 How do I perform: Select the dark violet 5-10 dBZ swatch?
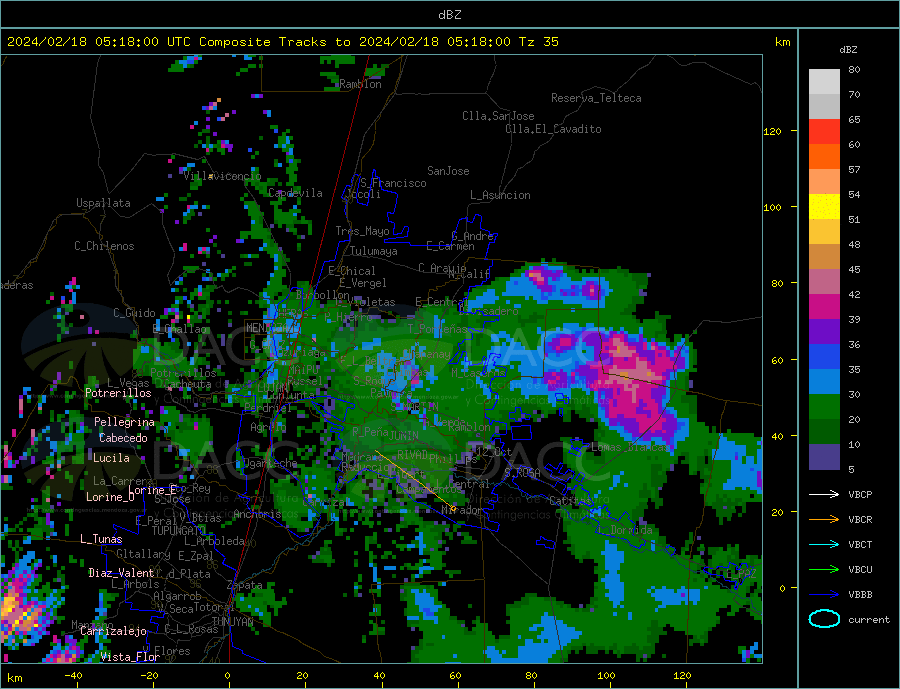pyautogui.click(x=824, y=456)
